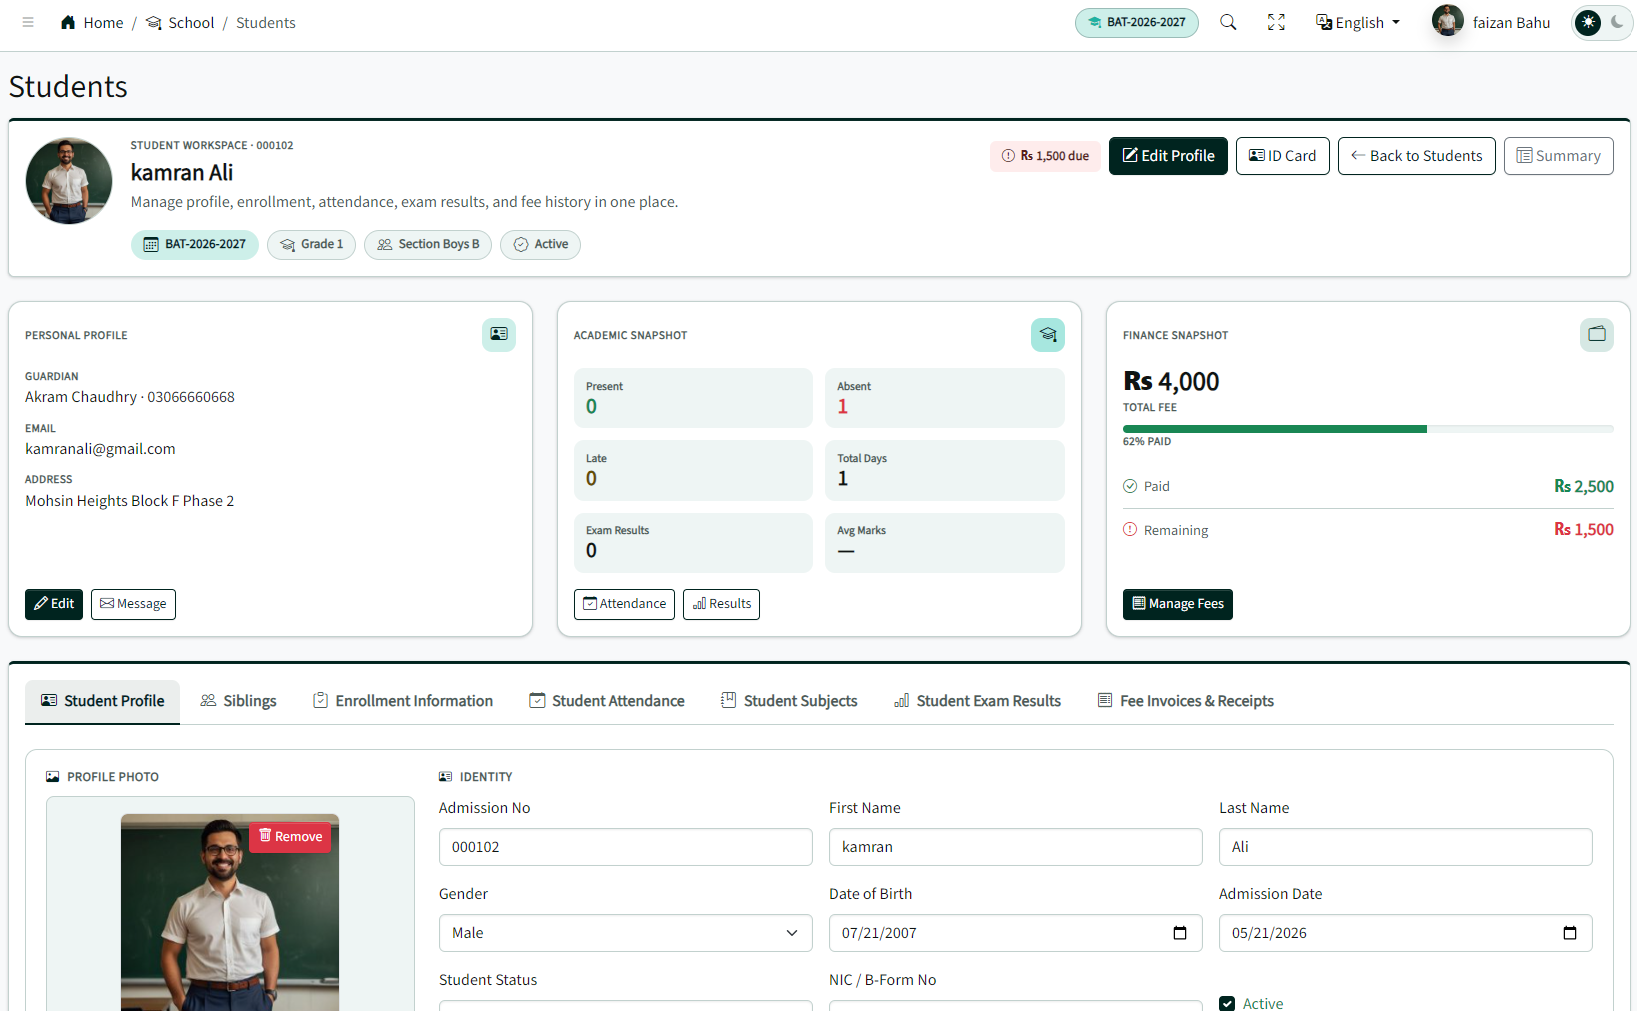Click the Message button
This screenshot has height=1011, width=1637.
tap(133, 604)
